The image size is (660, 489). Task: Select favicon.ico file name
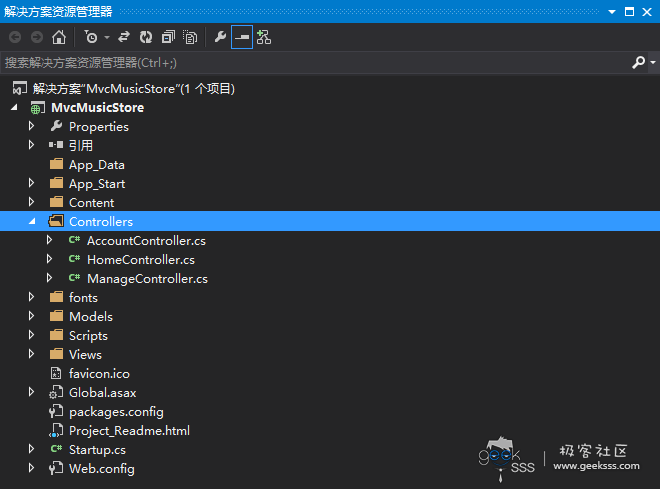click(x=99, y=374)
